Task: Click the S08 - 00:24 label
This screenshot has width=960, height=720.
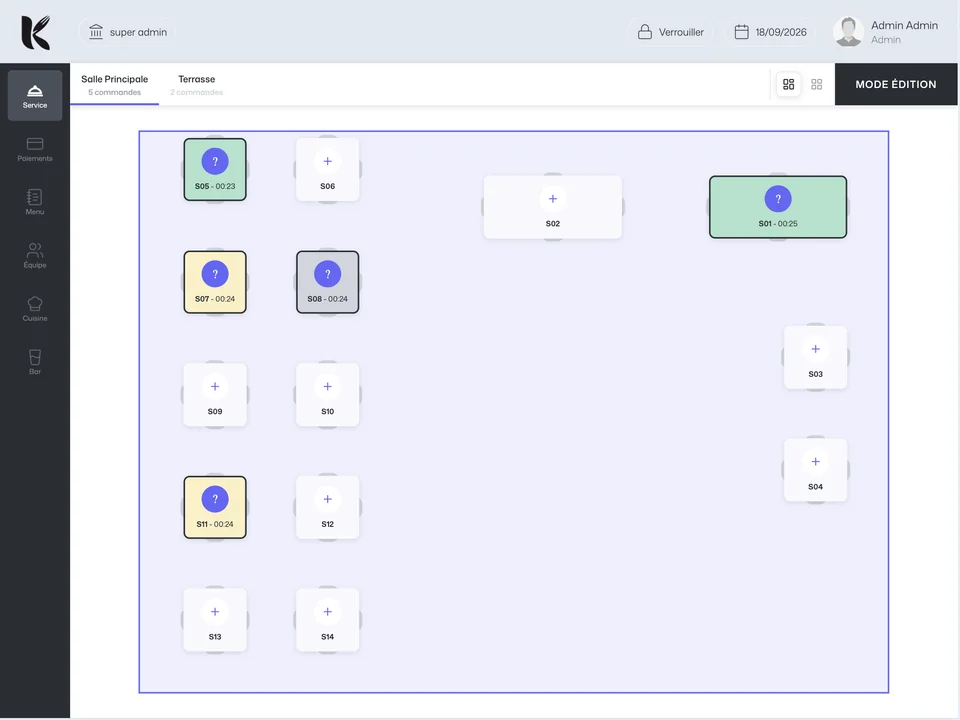Action: 328,299
